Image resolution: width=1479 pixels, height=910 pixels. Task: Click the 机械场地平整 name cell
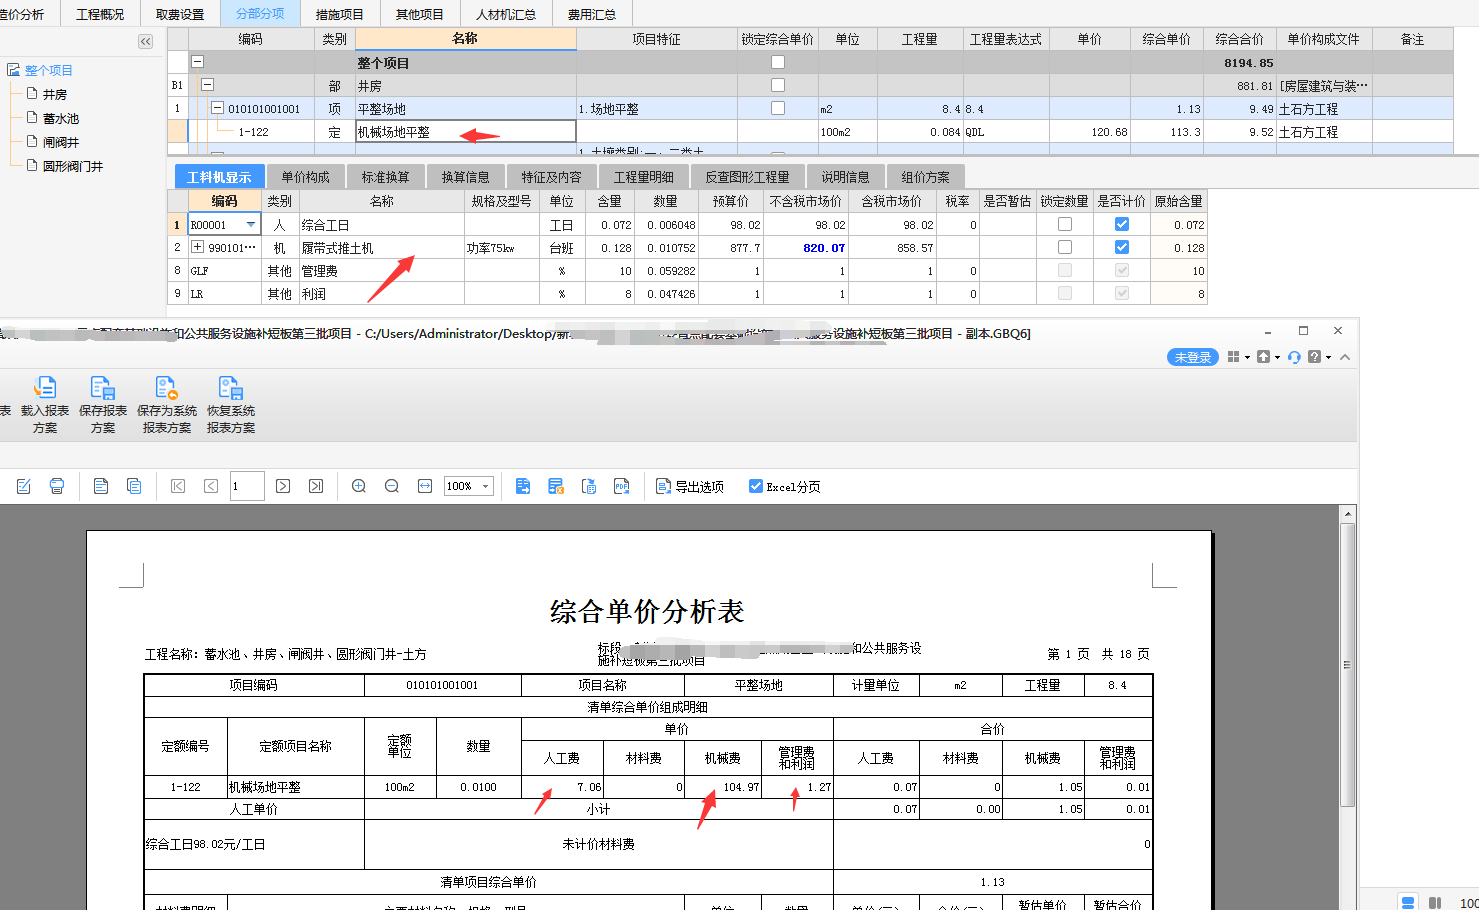click(x=466, y=131)
